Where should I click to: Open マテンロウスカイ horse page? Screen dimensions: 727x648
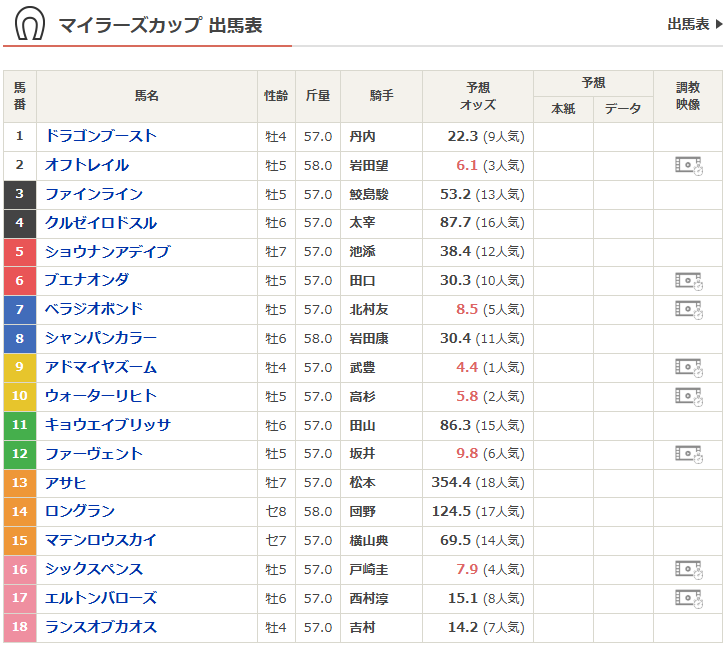(x=101, y=541)
